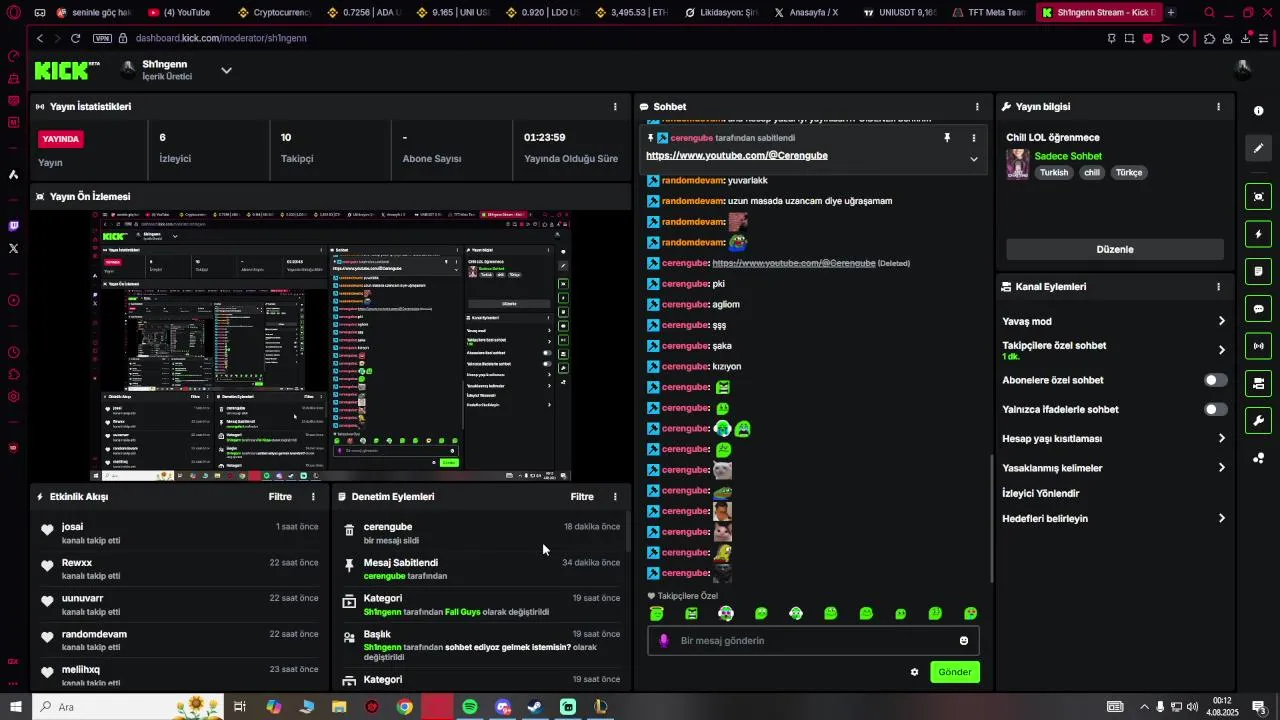Click josai in activity feed

[x=72, y=527]
